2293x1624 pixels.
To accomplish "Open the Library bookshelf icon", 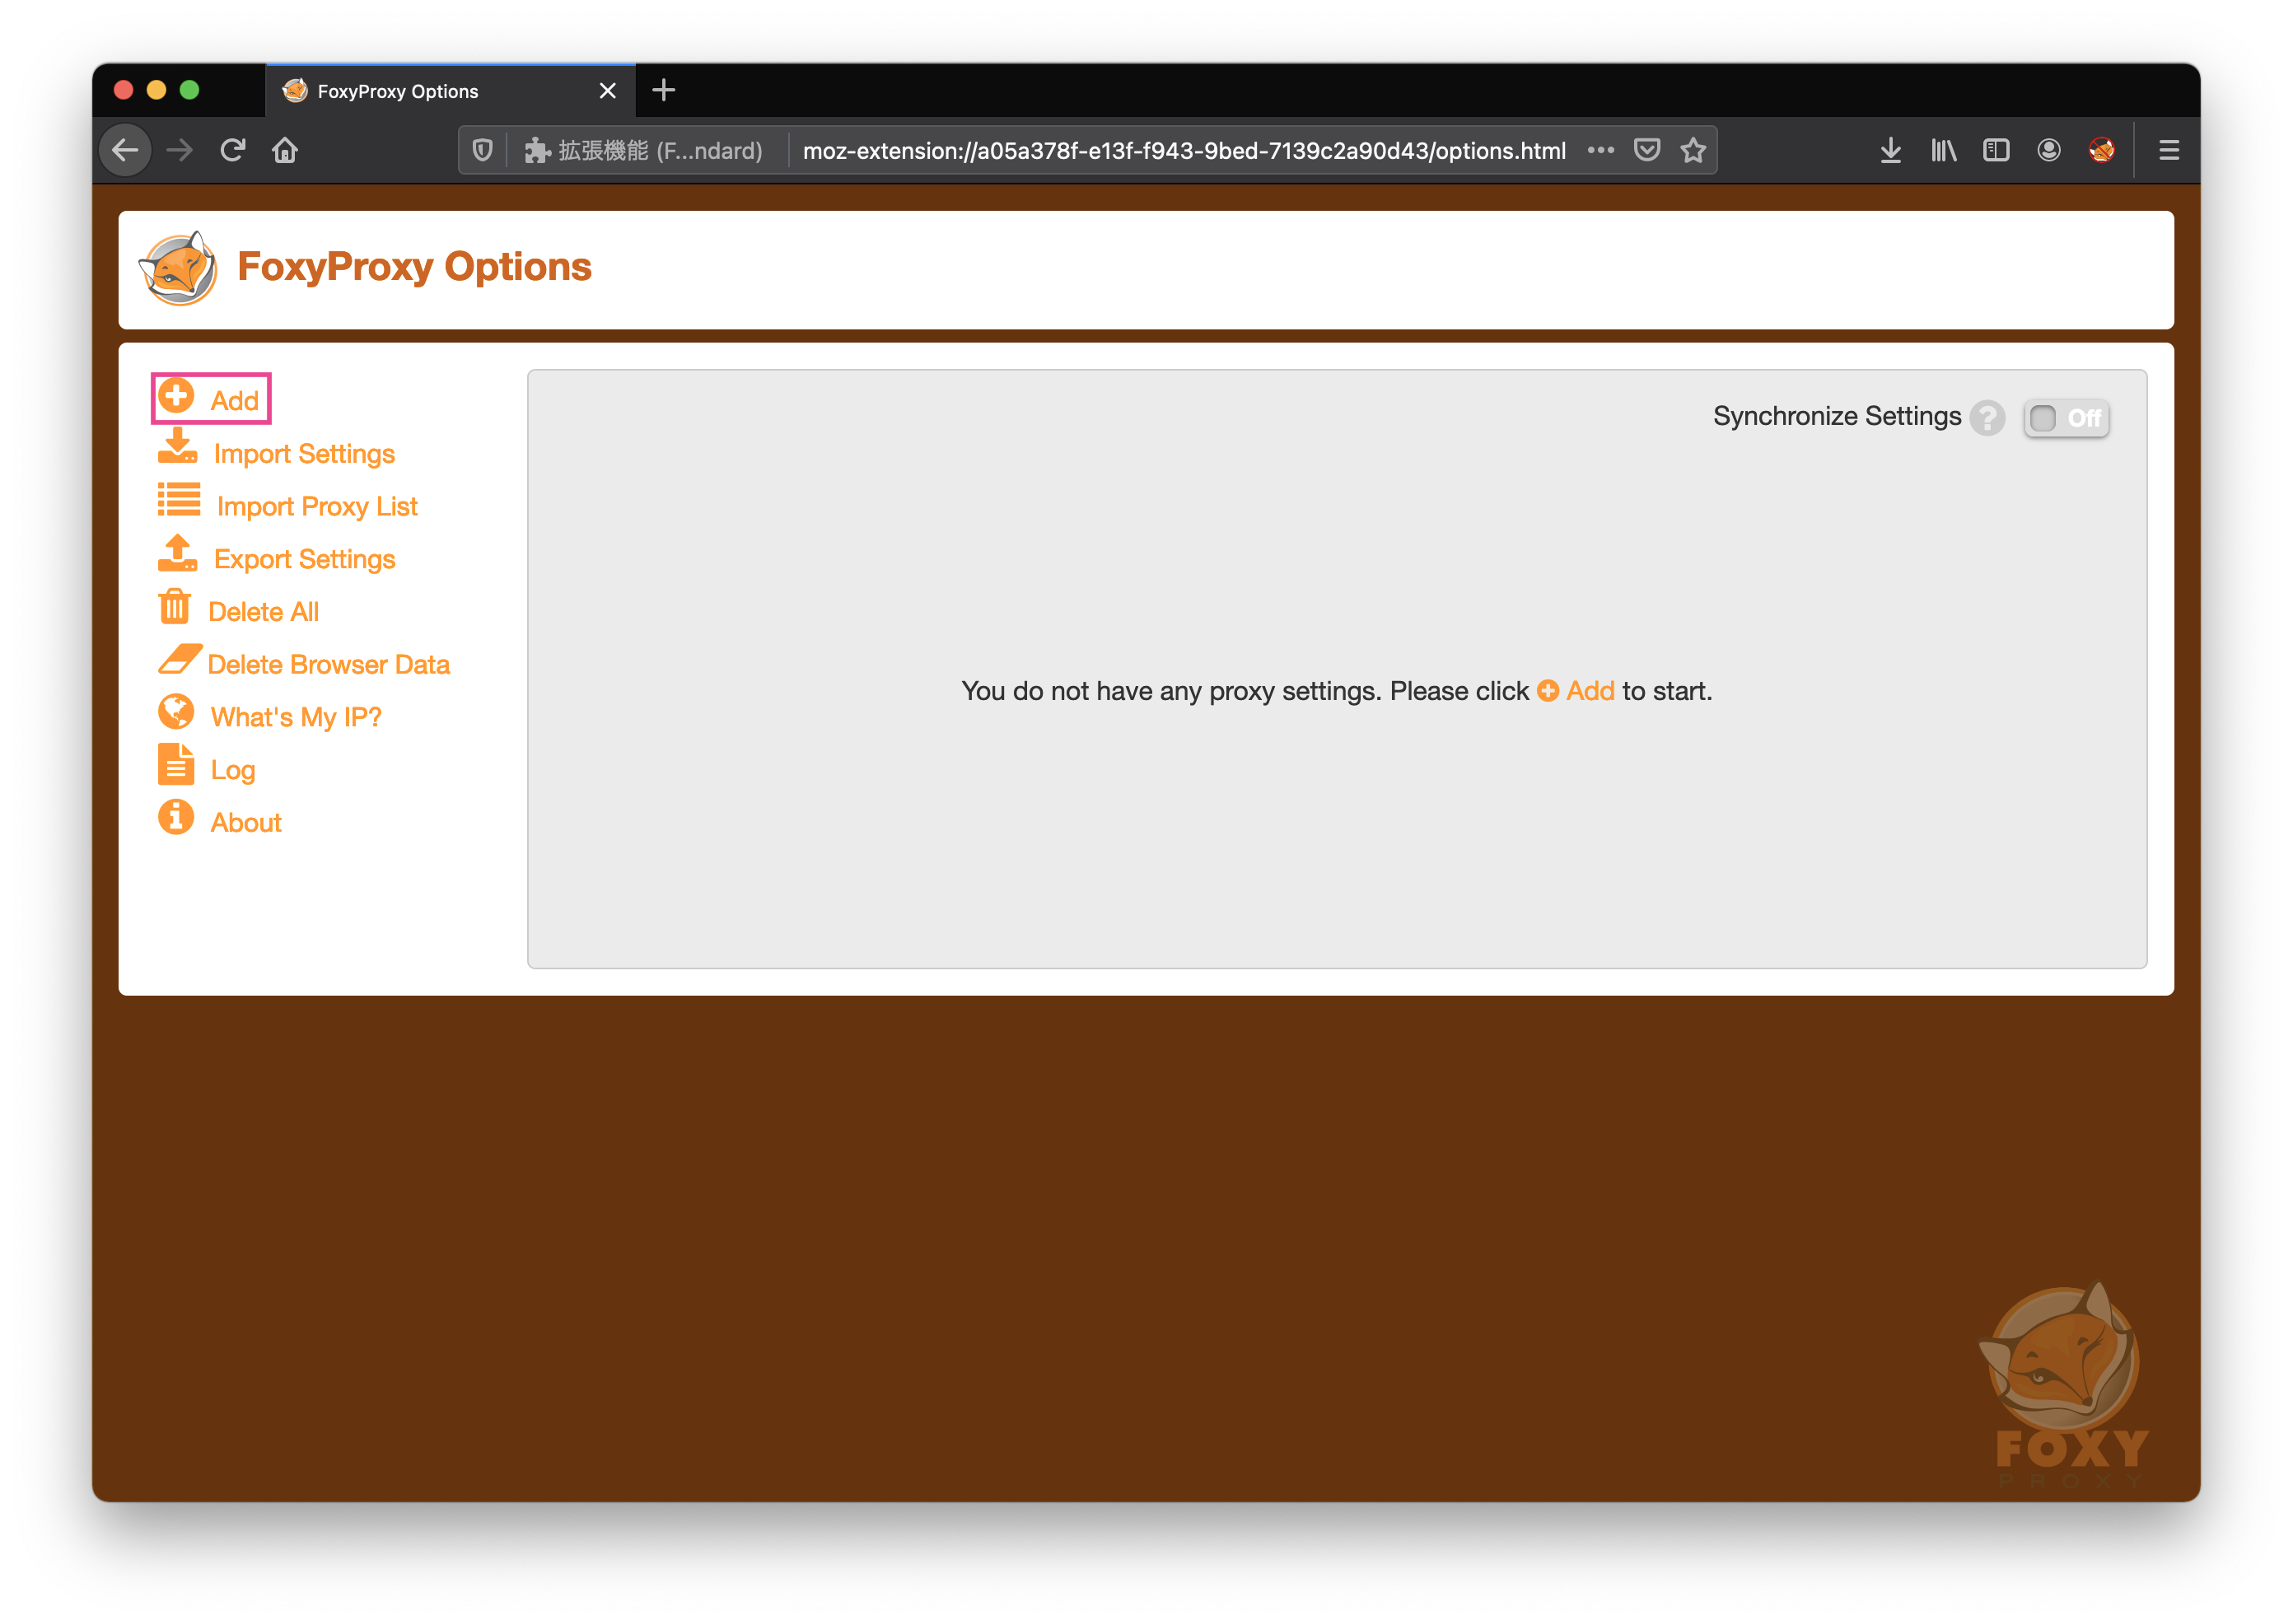I will [1944, 150].
